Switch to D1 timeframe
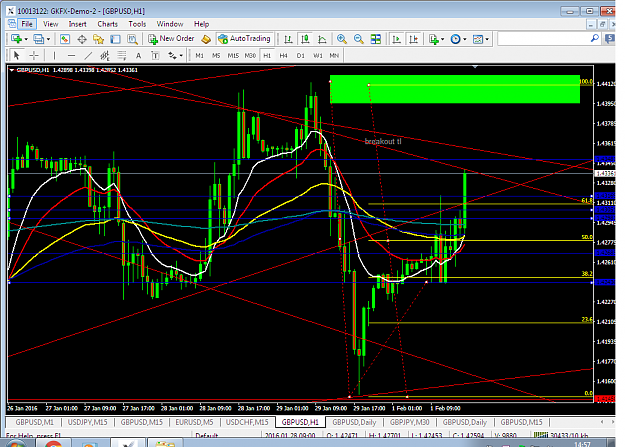The image size is (625, 447). click(301, 55)
